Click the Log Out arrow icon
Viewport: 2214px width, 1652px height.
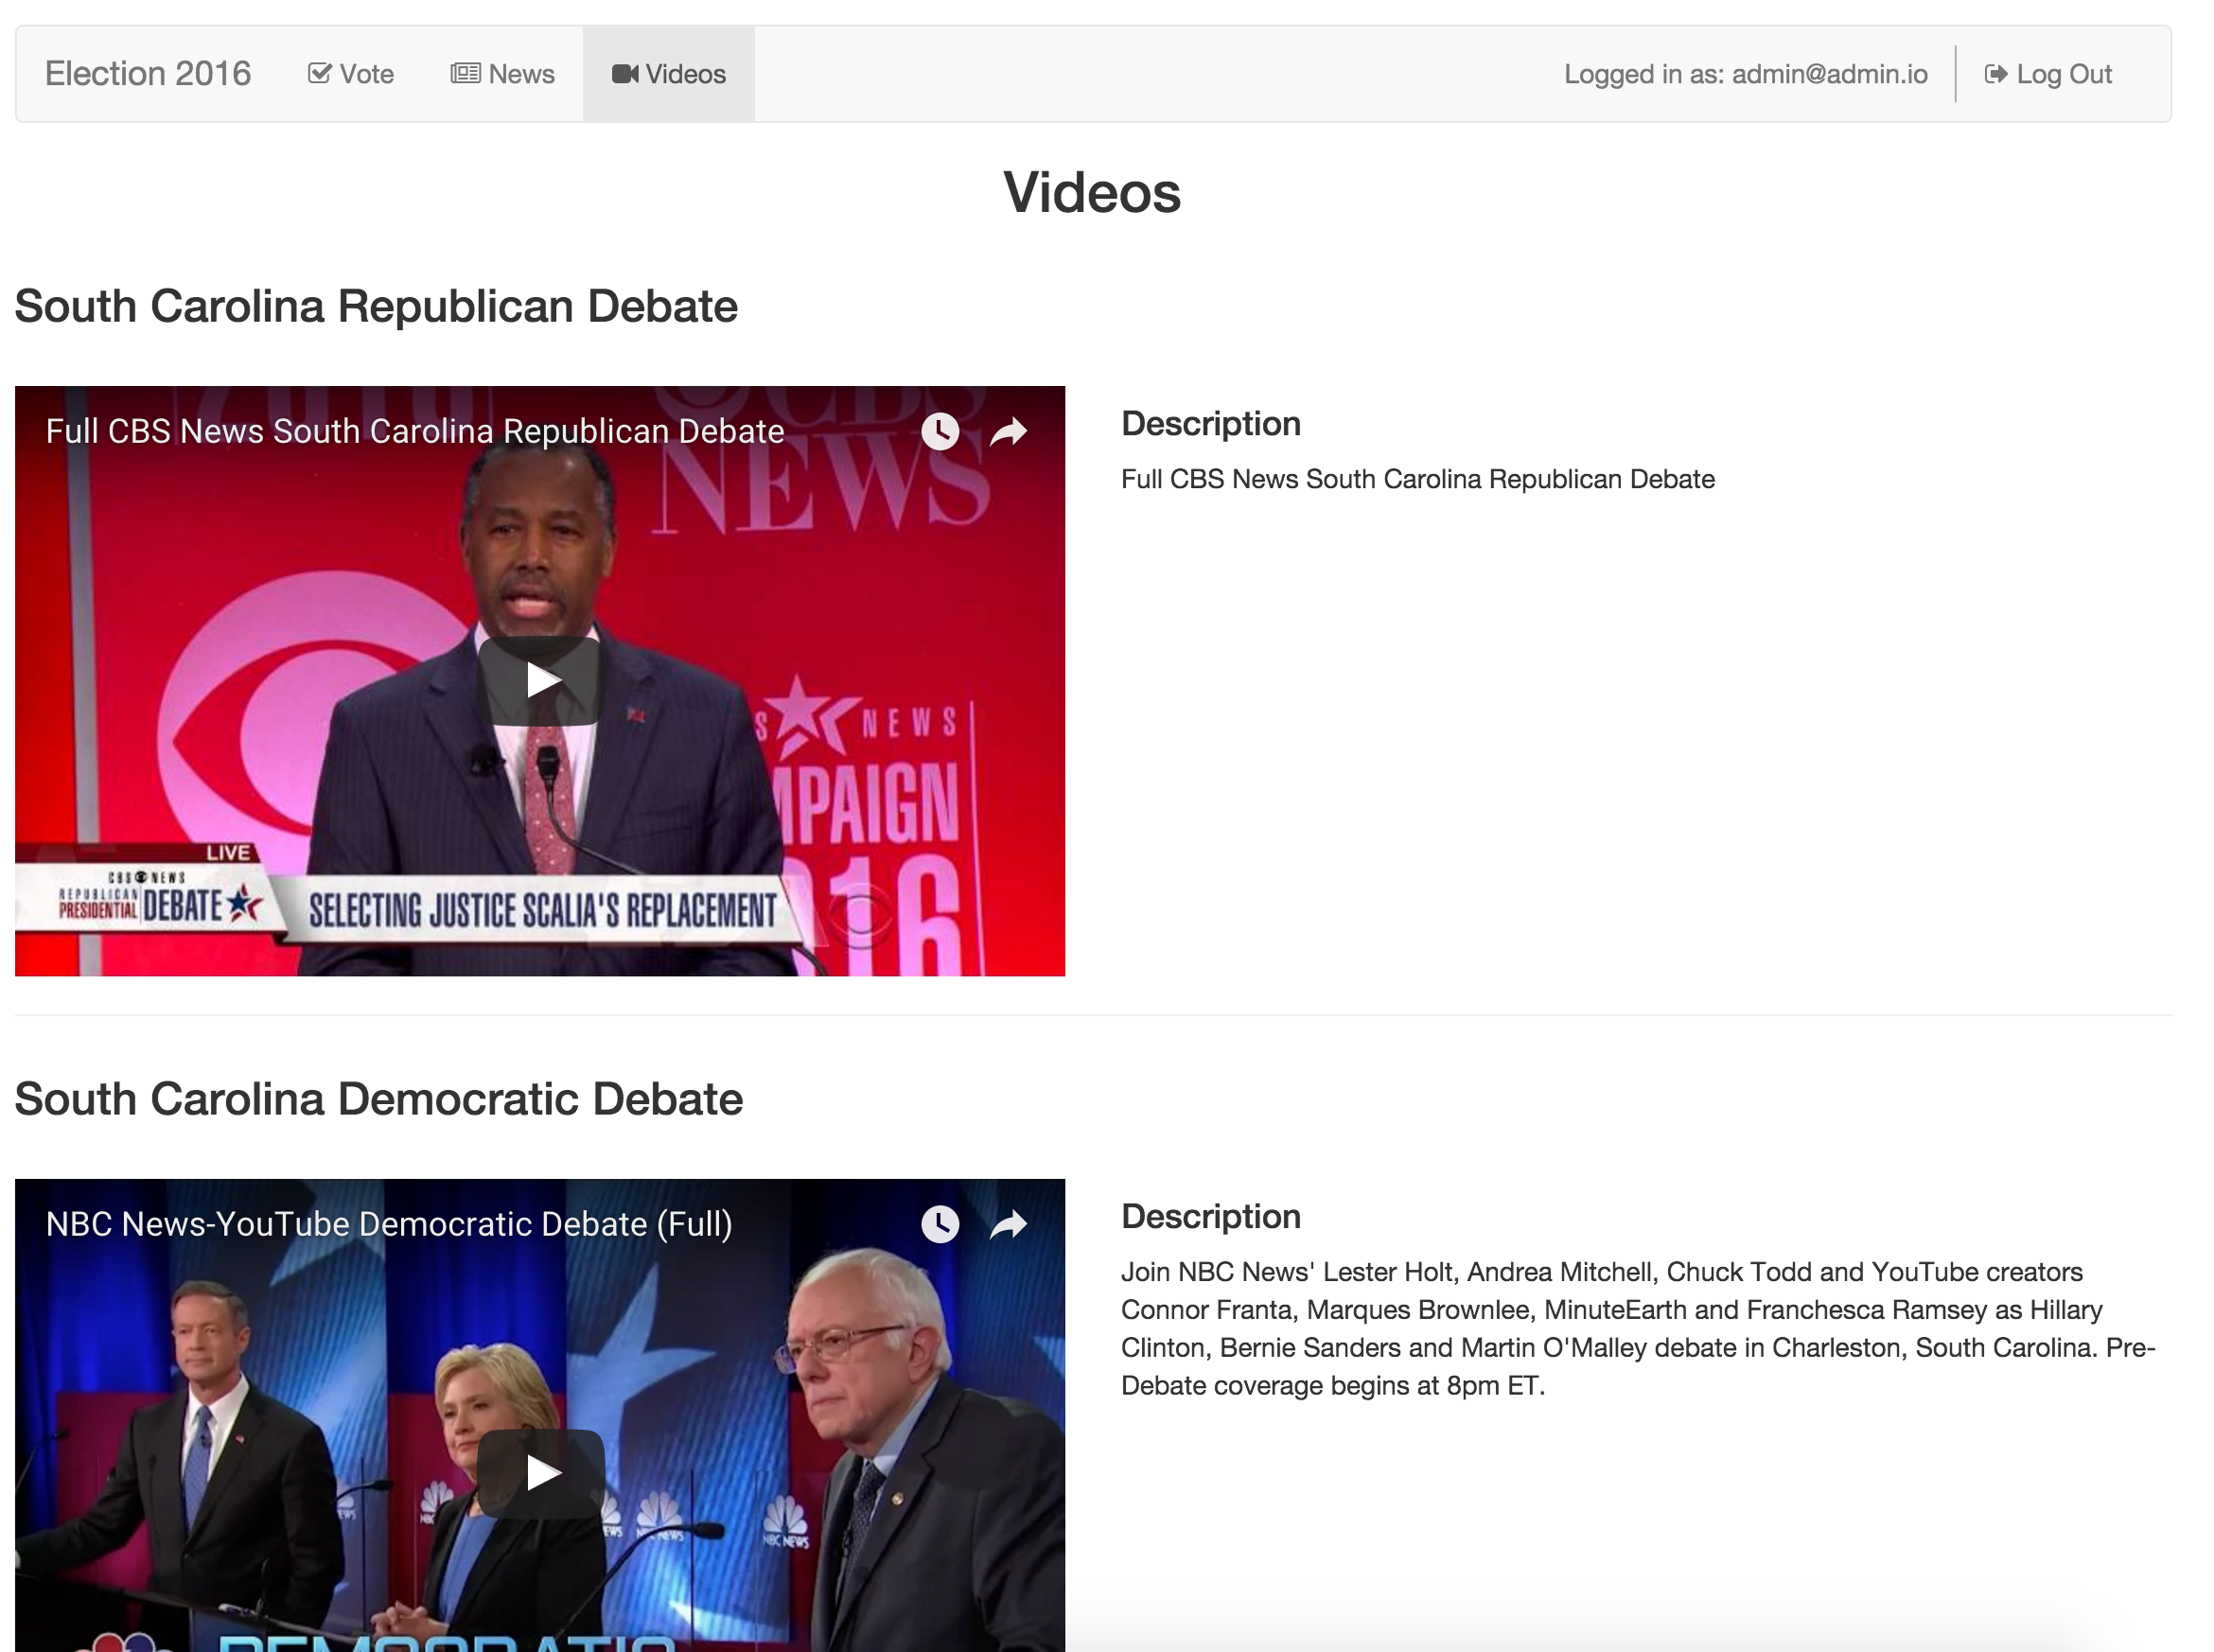coord(1995,74)
